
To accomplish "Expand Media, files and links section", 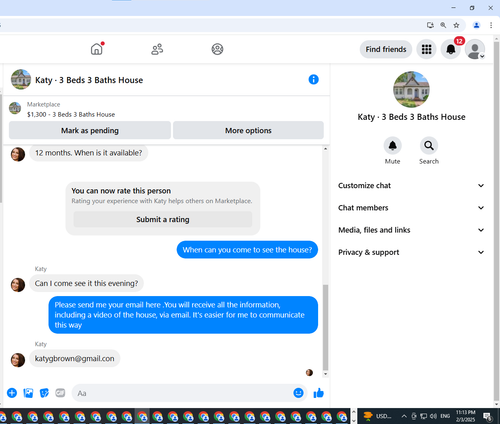I will (x=411, y=230).
